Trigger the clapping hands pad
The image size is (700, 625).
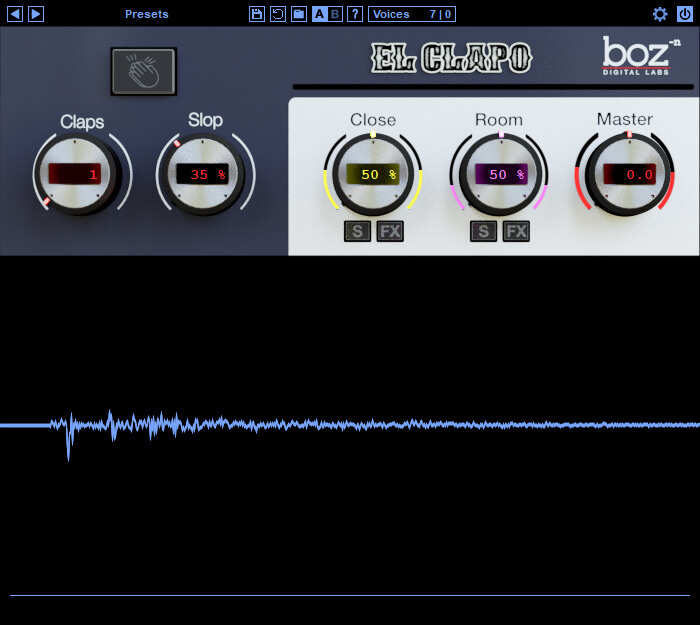click(x=144, y=71)
